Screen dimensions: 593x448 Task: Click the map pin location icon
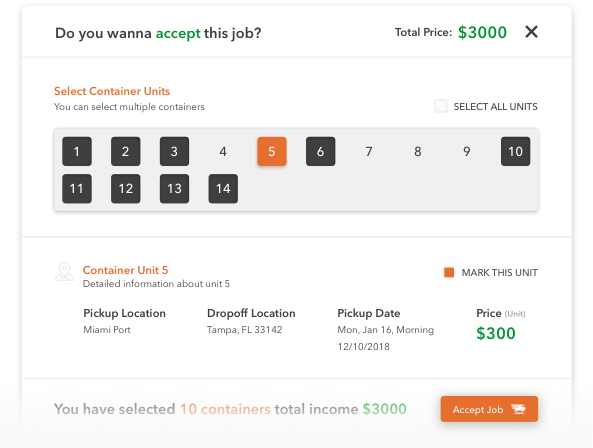pos(65,272)
